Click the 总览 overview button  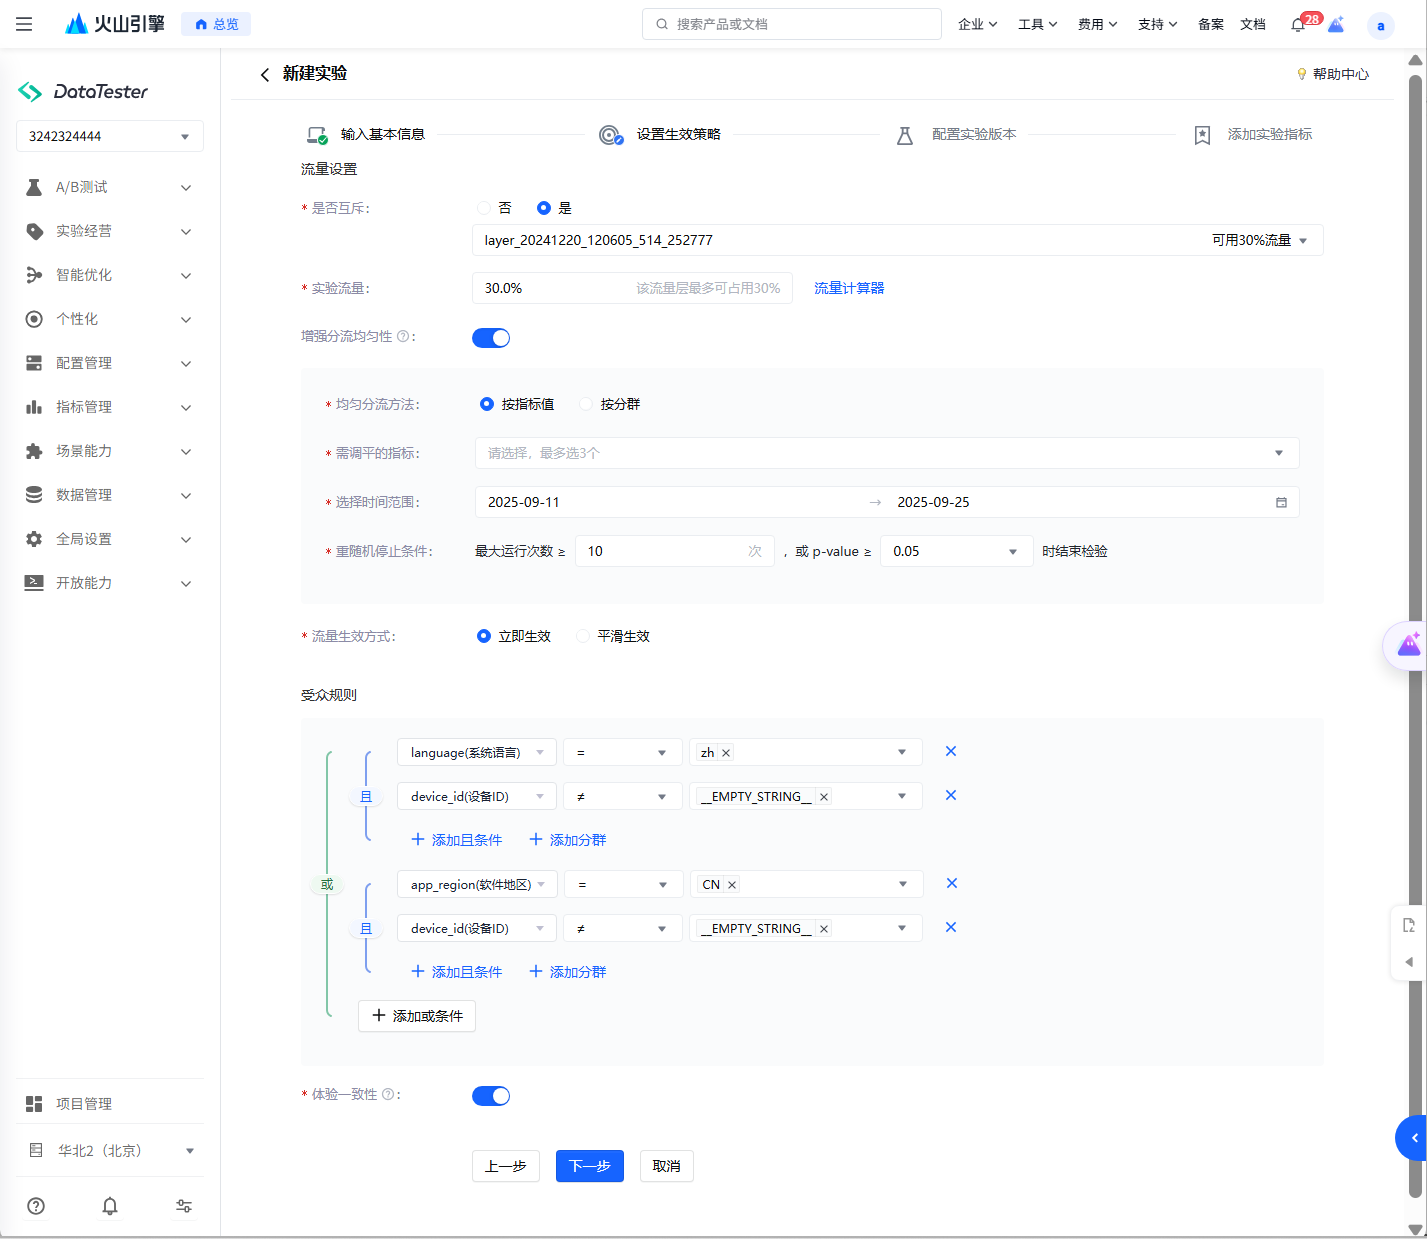pyautogui.click(x=216, y=24)
